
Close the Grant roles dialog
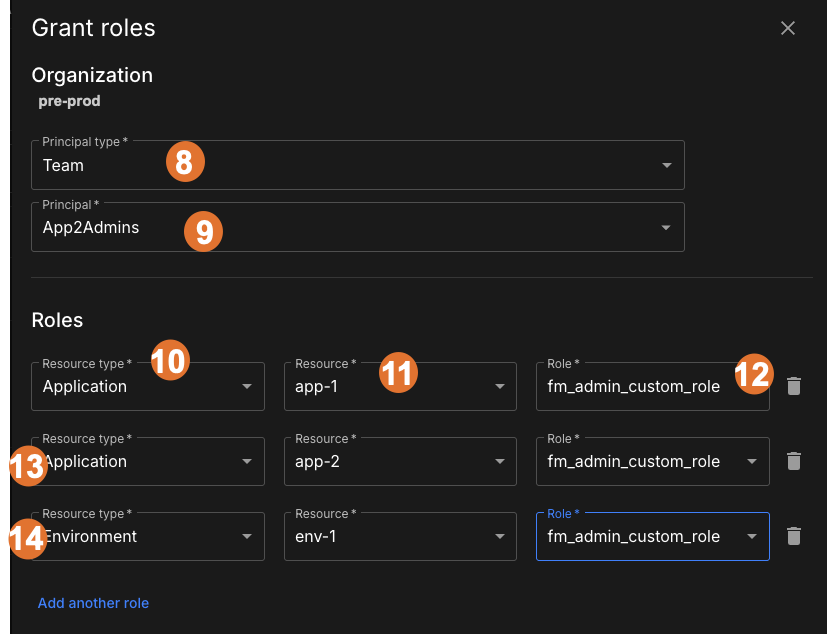click(x=788, y=28)
